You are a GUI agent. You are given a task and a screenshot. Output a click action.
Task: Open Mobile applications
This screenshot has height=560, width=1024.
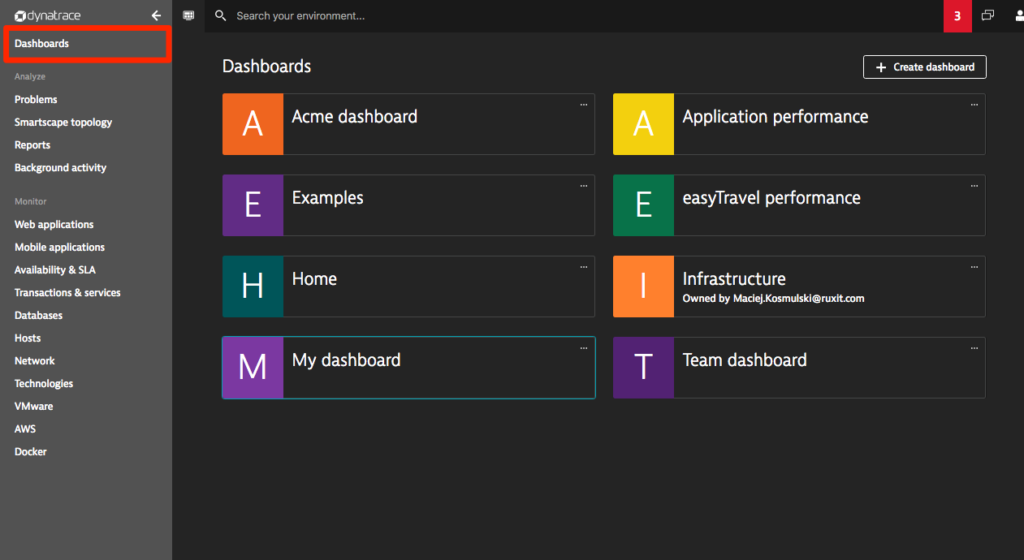pyautogui.click(x=60, y=247)
